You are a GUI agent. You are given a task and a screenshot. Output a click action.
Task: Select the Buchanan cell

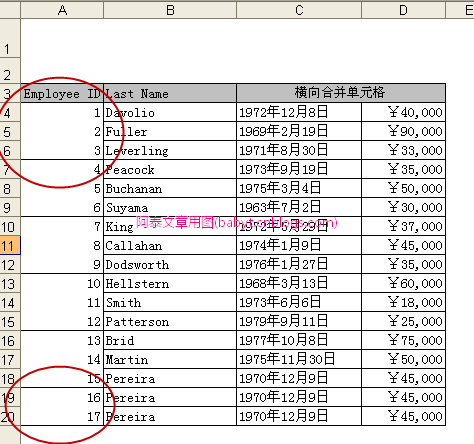(170, 188)
